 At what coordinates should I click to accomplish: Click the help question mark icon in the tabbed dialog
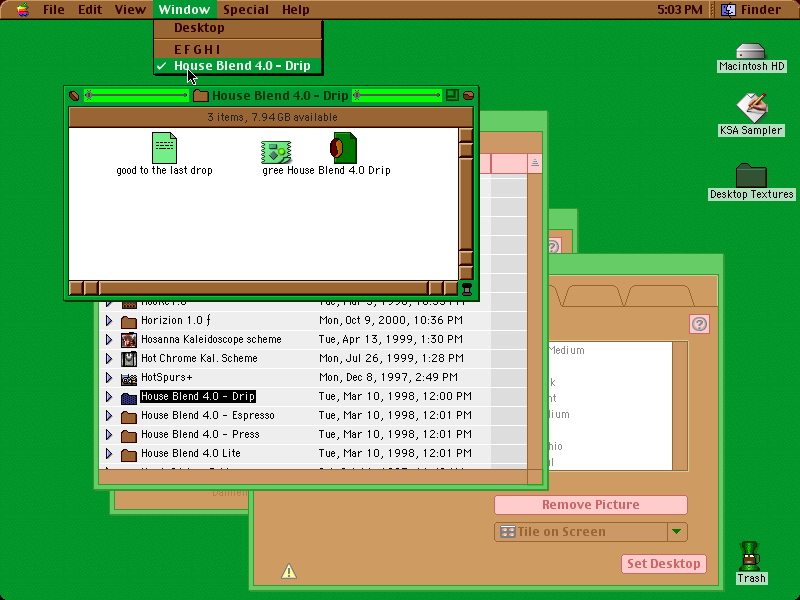699,324
